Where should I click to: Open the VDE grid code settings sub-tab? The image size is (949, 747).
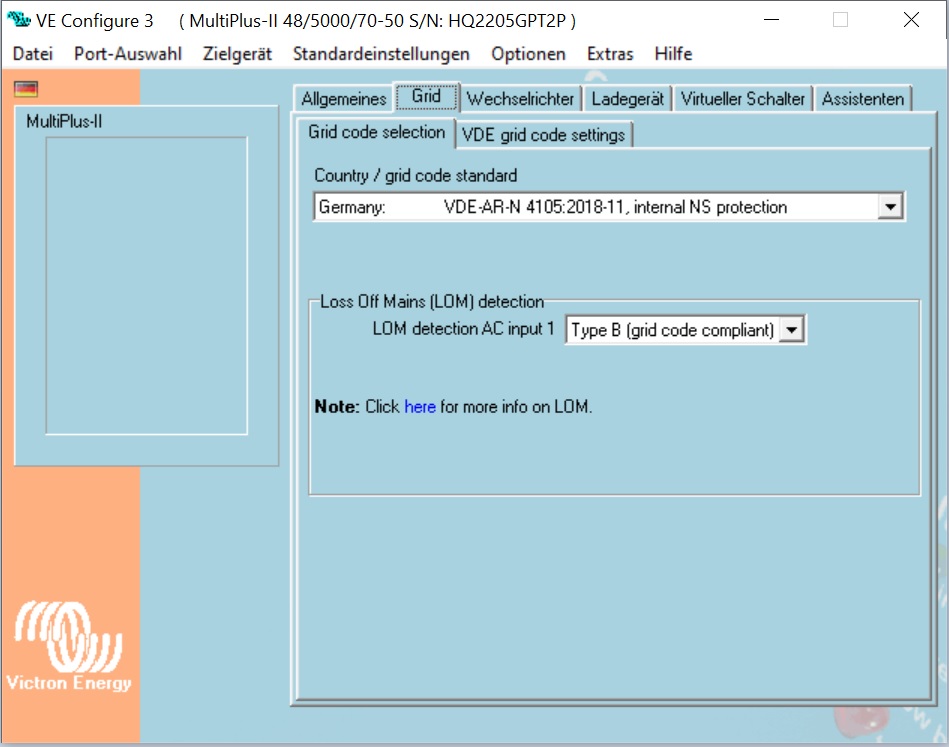tap(543, 134)
